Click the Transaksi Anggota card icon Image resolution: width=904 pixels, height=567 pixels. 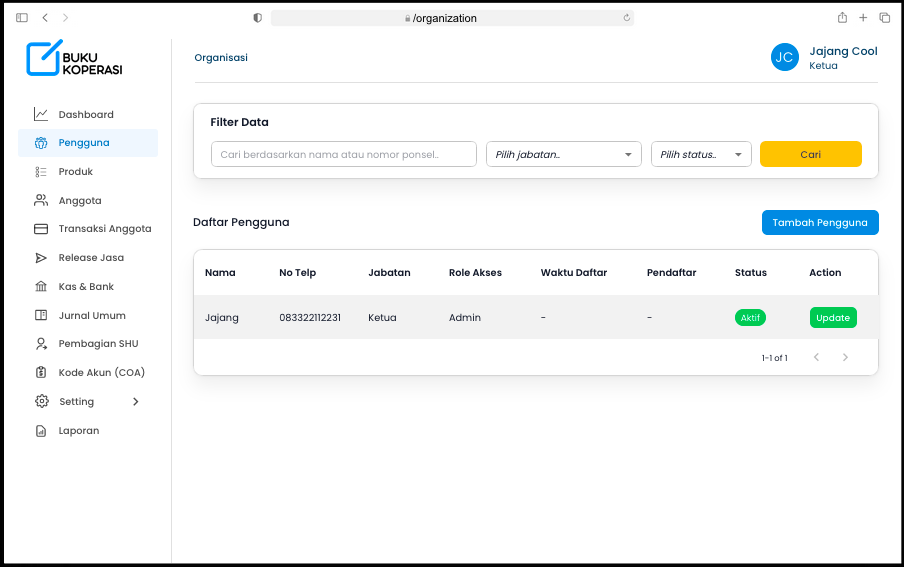[41, 229]
